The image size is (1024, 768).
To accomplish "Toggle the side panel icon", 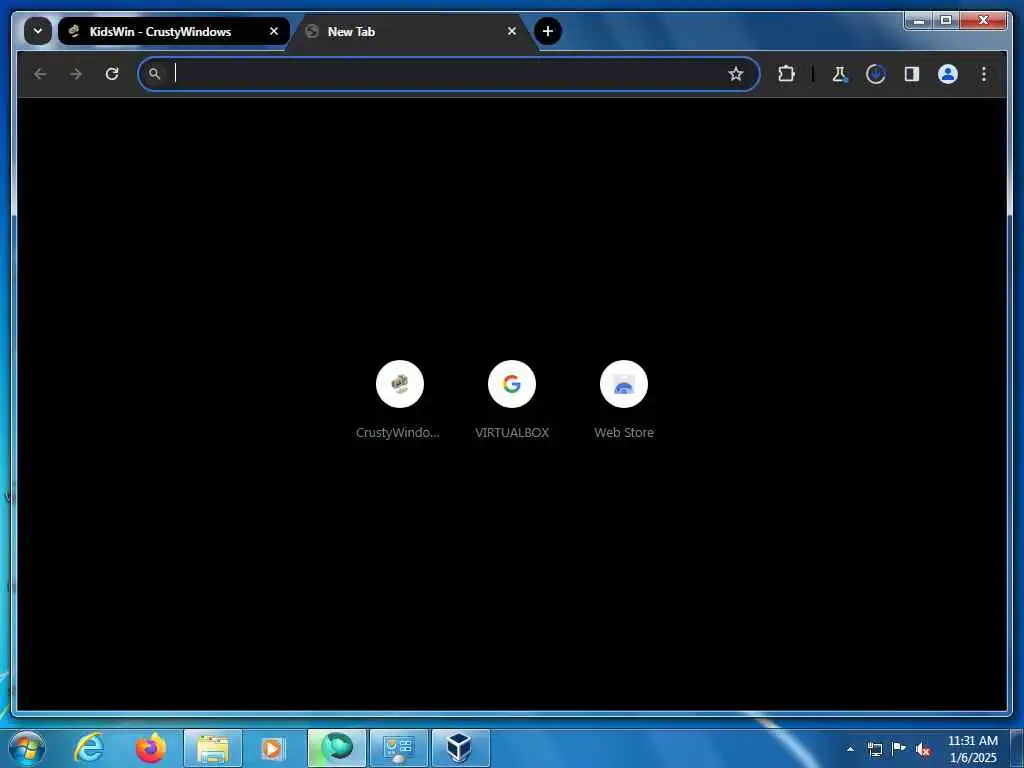I will 912,74.
